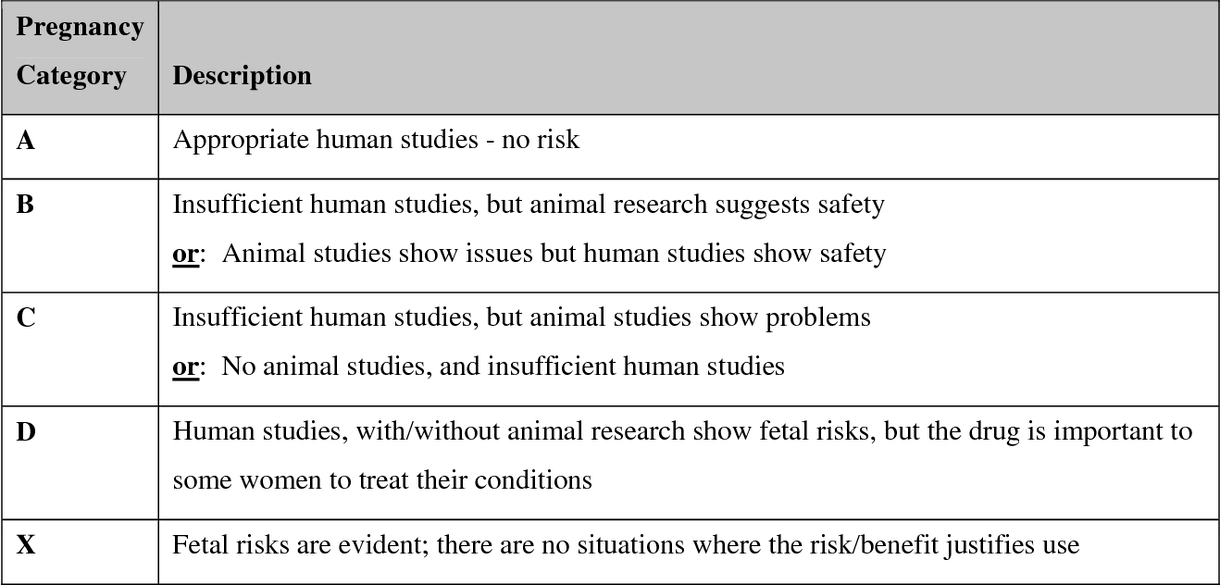The height and width of the screenshot is (585, 1220).
Task: Click the "Pregnancy Category" column header
Action: pyautogui.click(x=80, y=52)
